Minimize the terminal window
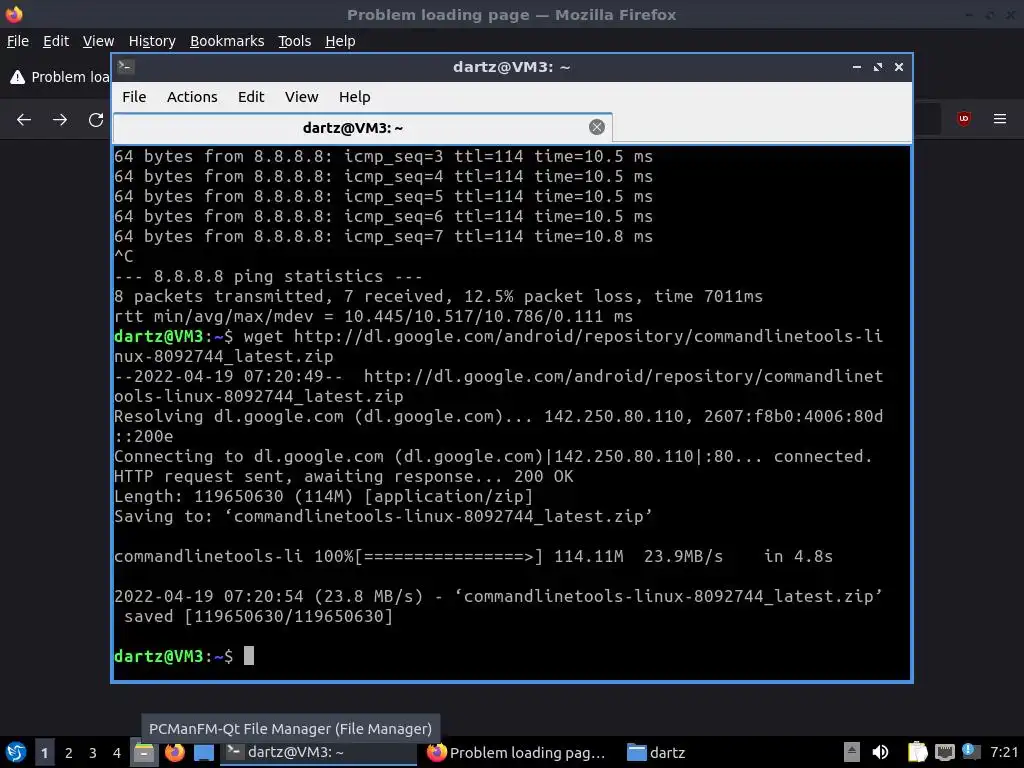This screenshot has width=1024, height=768. pos(857,67)
